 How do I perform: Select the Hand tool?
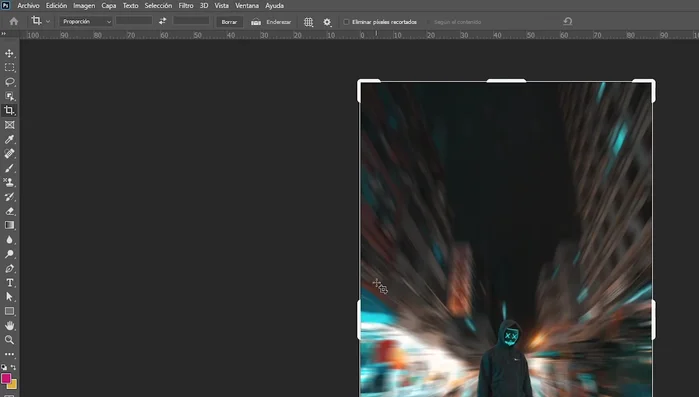[x=9, y=325]
